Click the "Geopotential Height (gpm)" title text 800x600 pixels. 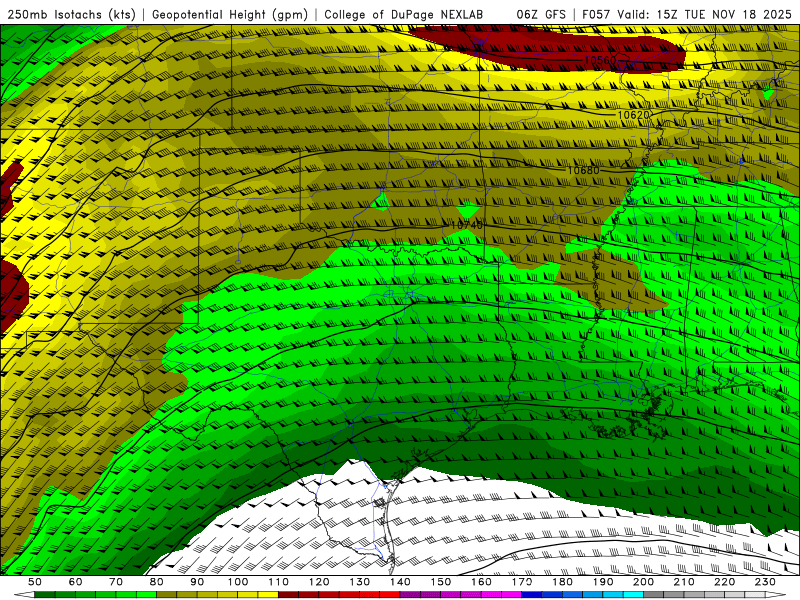coord(230,14)
